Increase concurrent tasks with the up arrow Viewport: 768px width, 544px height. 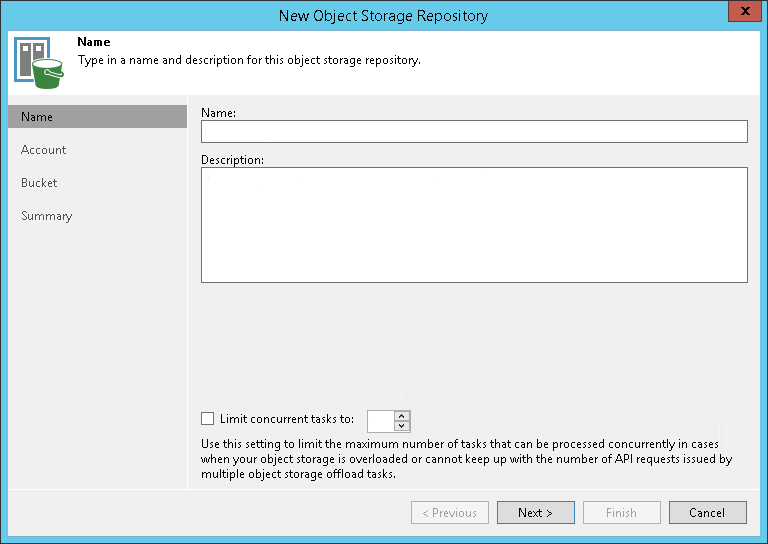402,415
